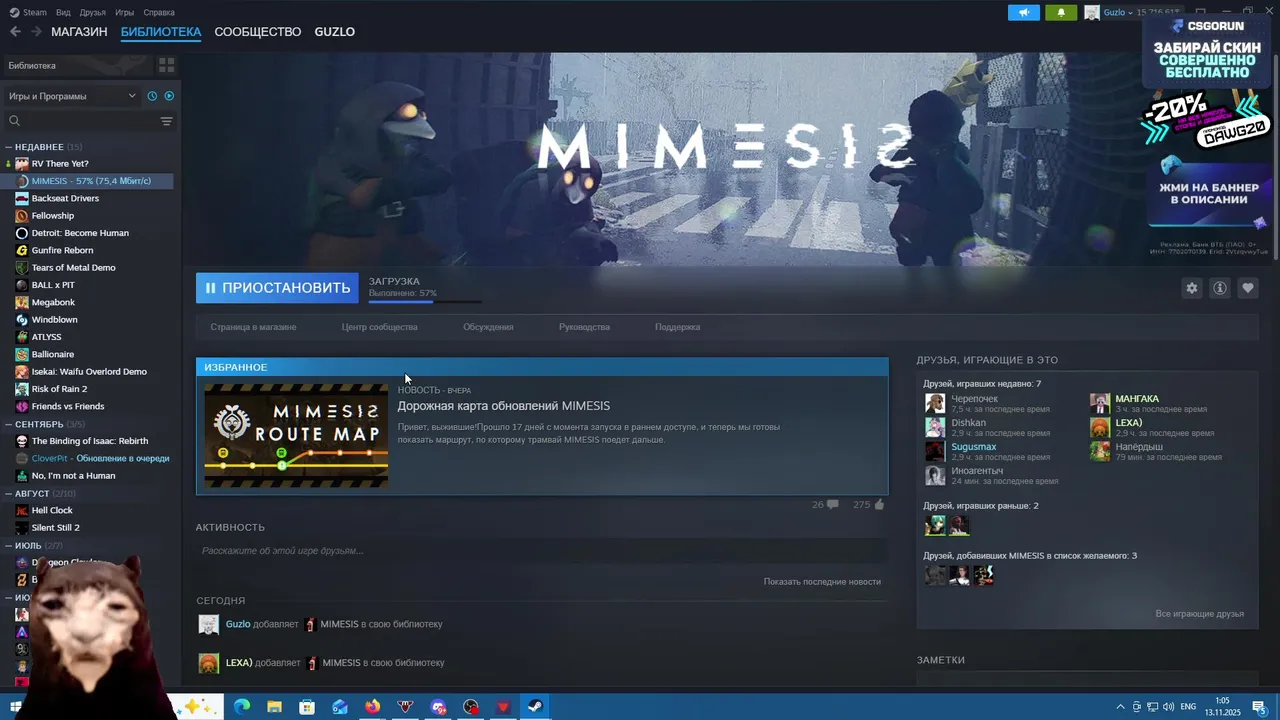Click Все играющие друзья link
This screenshot has height=720, width=1280.
click(1199, 613)
